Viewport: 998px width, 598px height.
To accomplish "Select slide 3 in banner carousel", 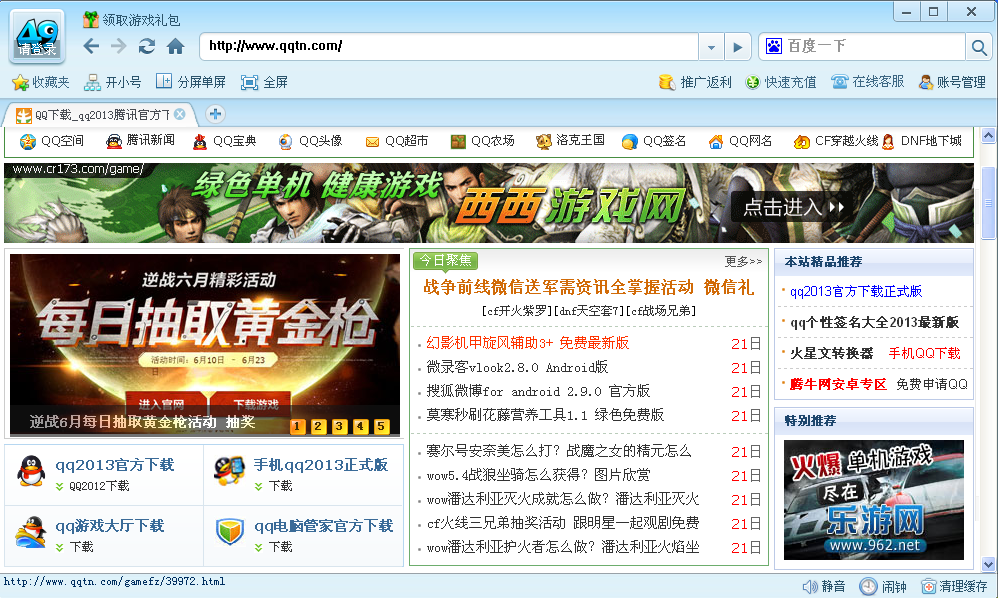I will coord(339,427).
